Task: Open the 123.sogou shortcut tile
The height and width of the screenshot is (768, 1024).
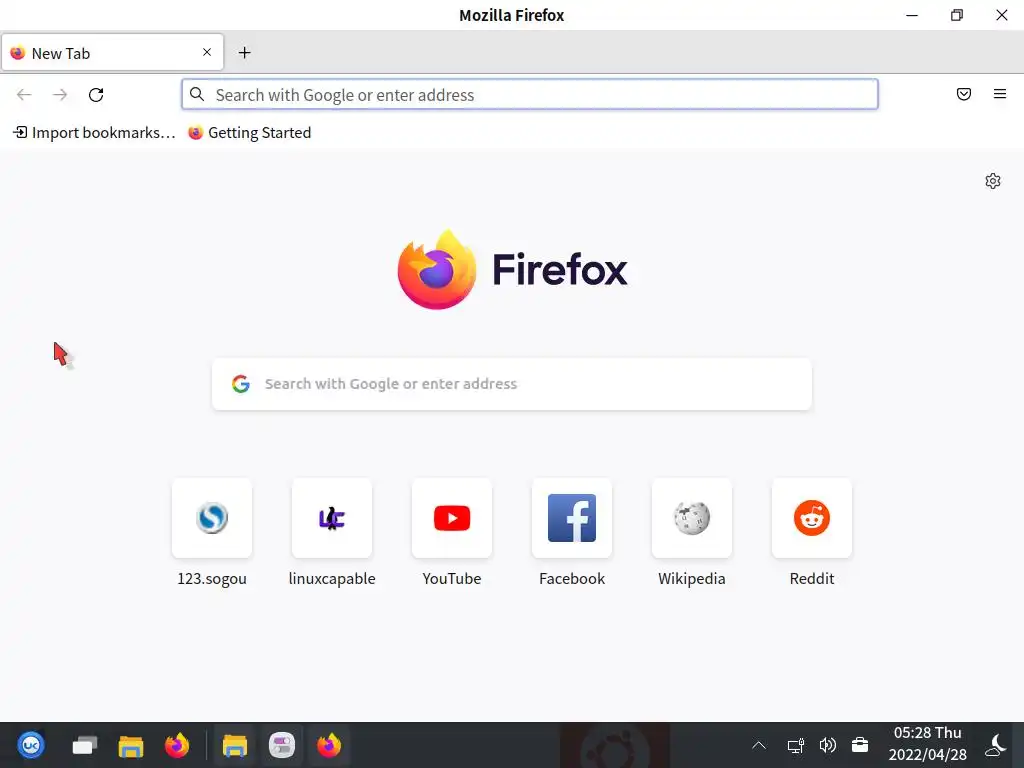Action: (x=212, y=518)
